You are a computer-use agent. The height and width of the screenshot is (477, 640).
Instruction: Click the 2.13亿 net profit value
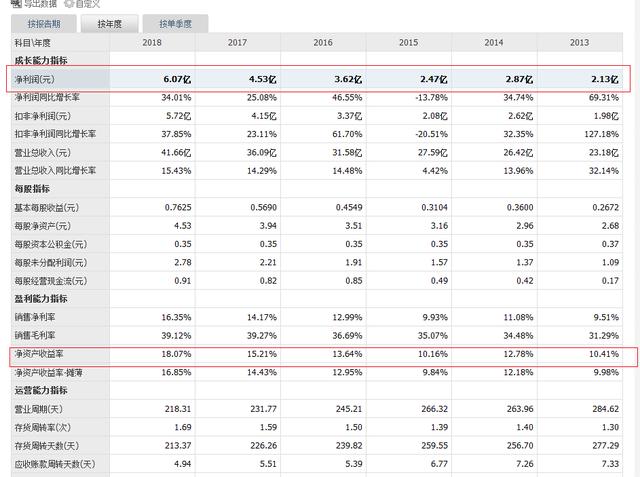point(605,79)
